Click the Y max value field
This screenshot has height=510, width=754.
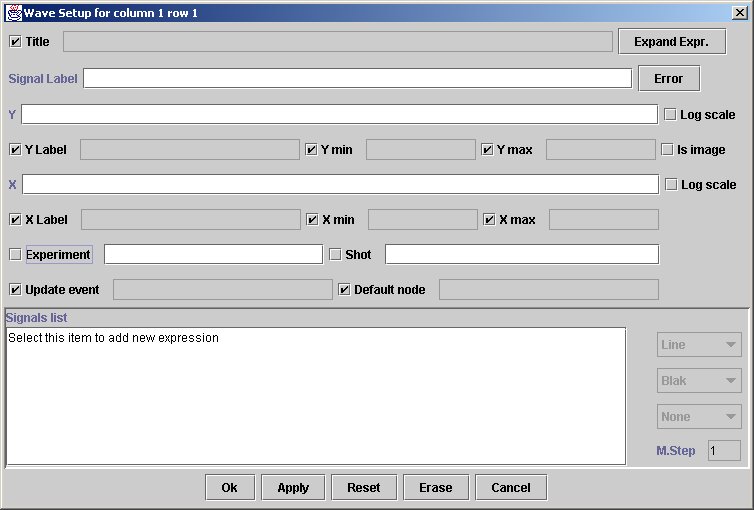601,149
